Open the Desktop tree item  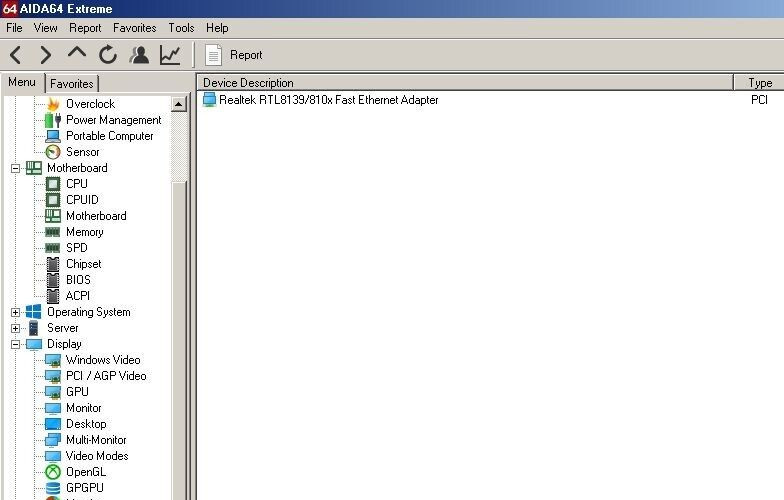pos(86,424)
